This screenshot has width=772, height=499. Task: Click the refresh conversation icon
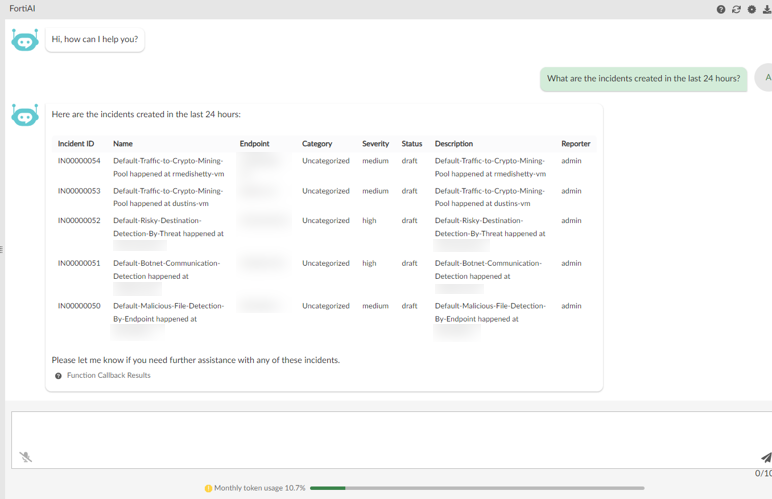pos(736,9)
